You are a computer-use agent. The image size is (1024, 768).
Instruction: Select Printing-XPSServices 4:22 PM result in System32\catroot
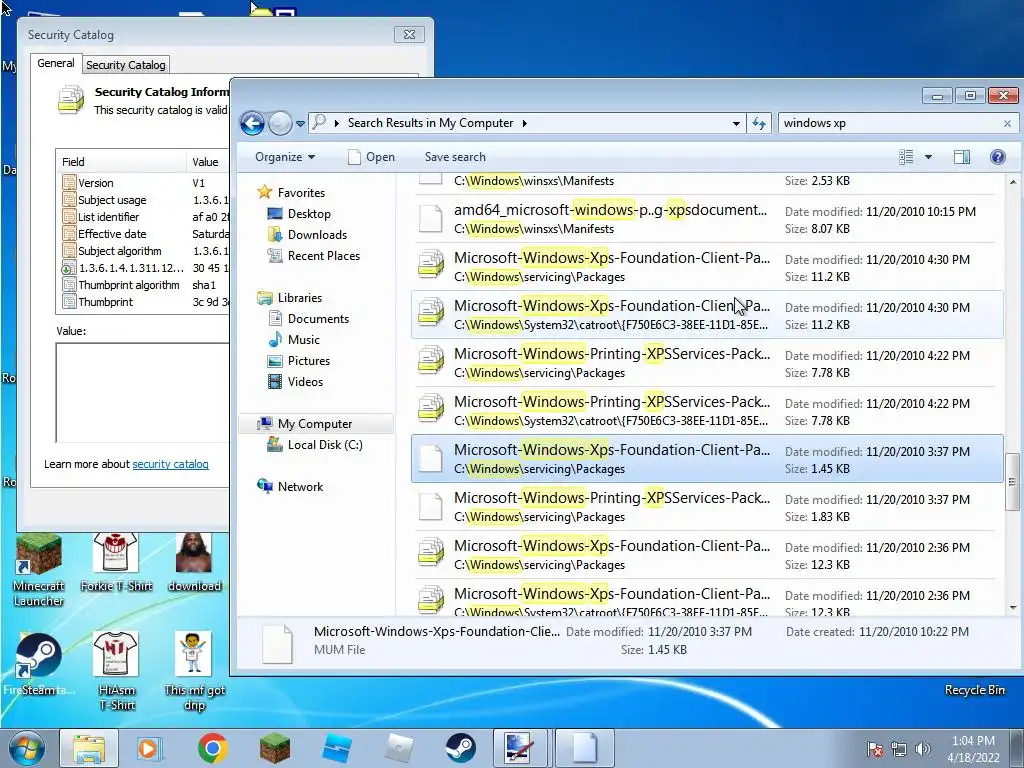(x=707, y=411)
